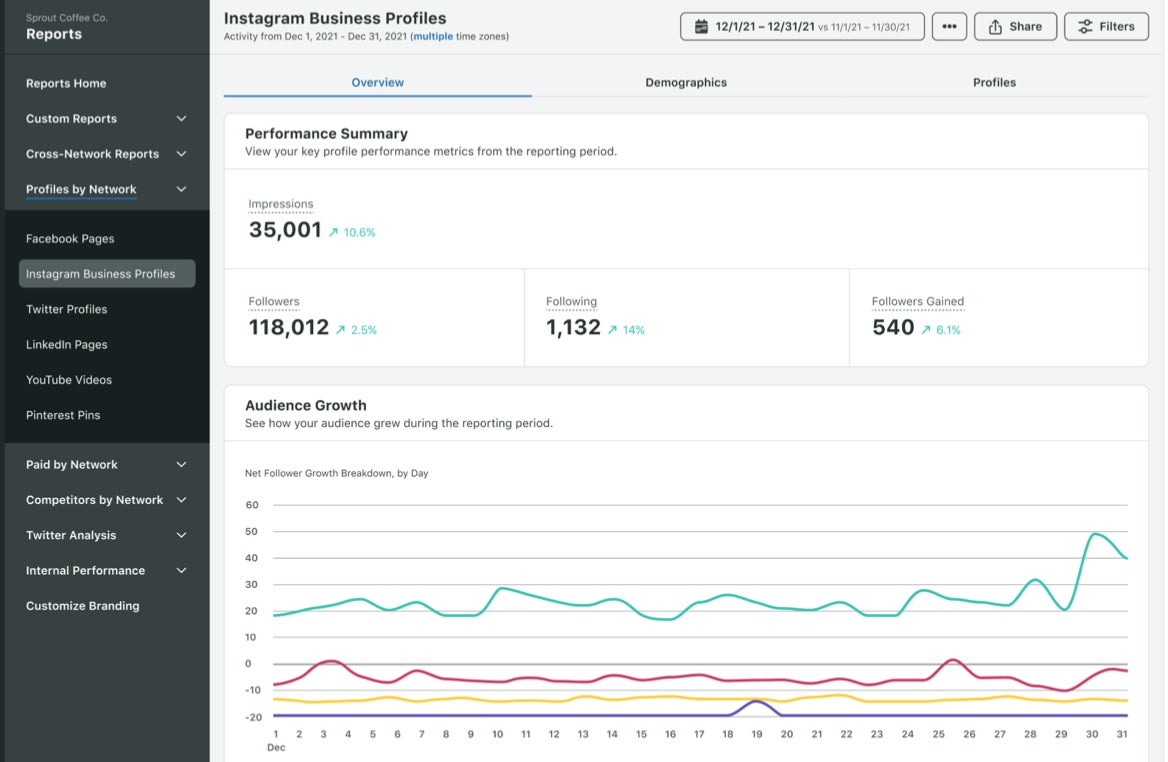The height and width of the screenshot is (762, 1168).
Task: Open the three-dot more options menu
Action: (949, 27)
